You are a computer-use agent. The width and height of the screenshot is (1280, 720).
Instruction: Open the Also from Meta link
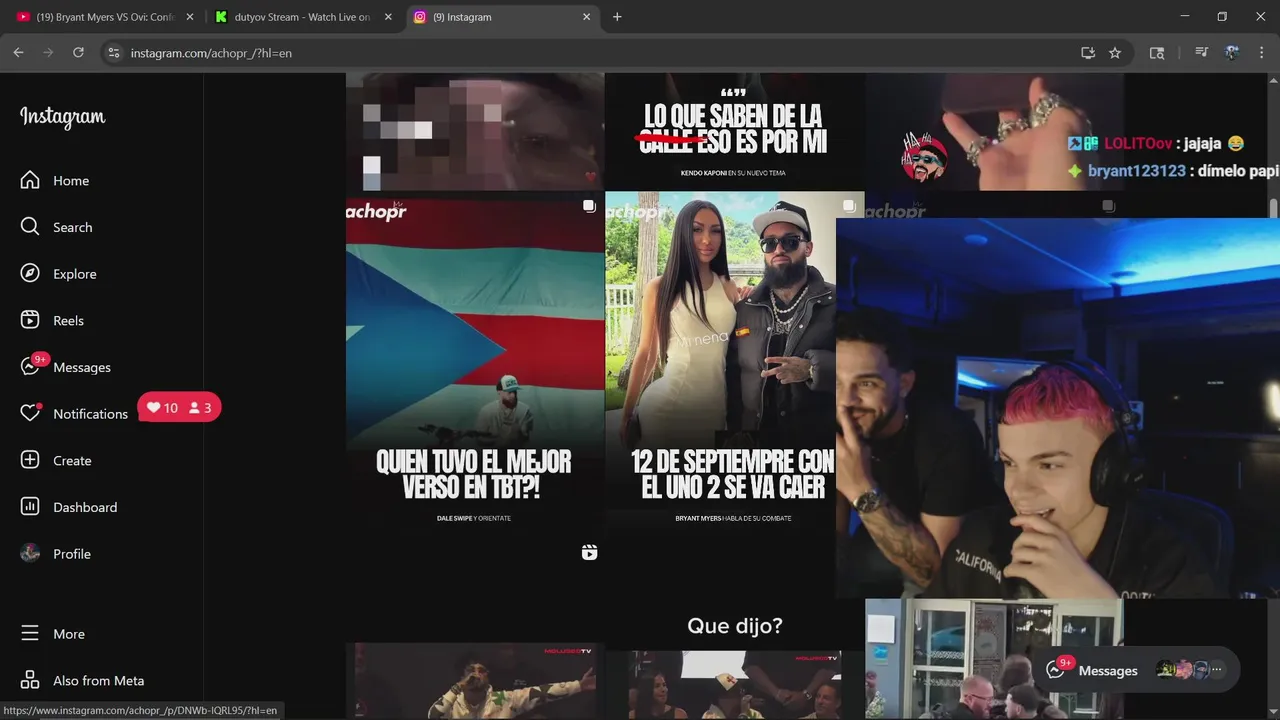[99, 681]
